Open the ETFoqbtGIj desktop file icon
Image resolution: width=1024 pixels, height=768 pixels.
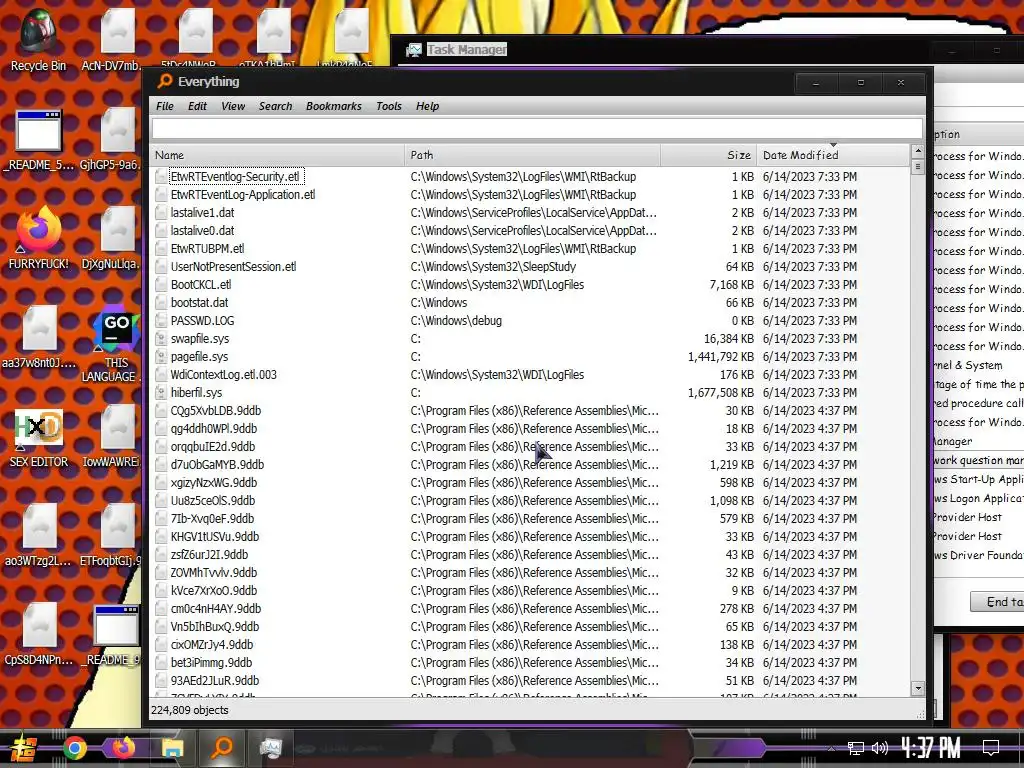point(112,536)
